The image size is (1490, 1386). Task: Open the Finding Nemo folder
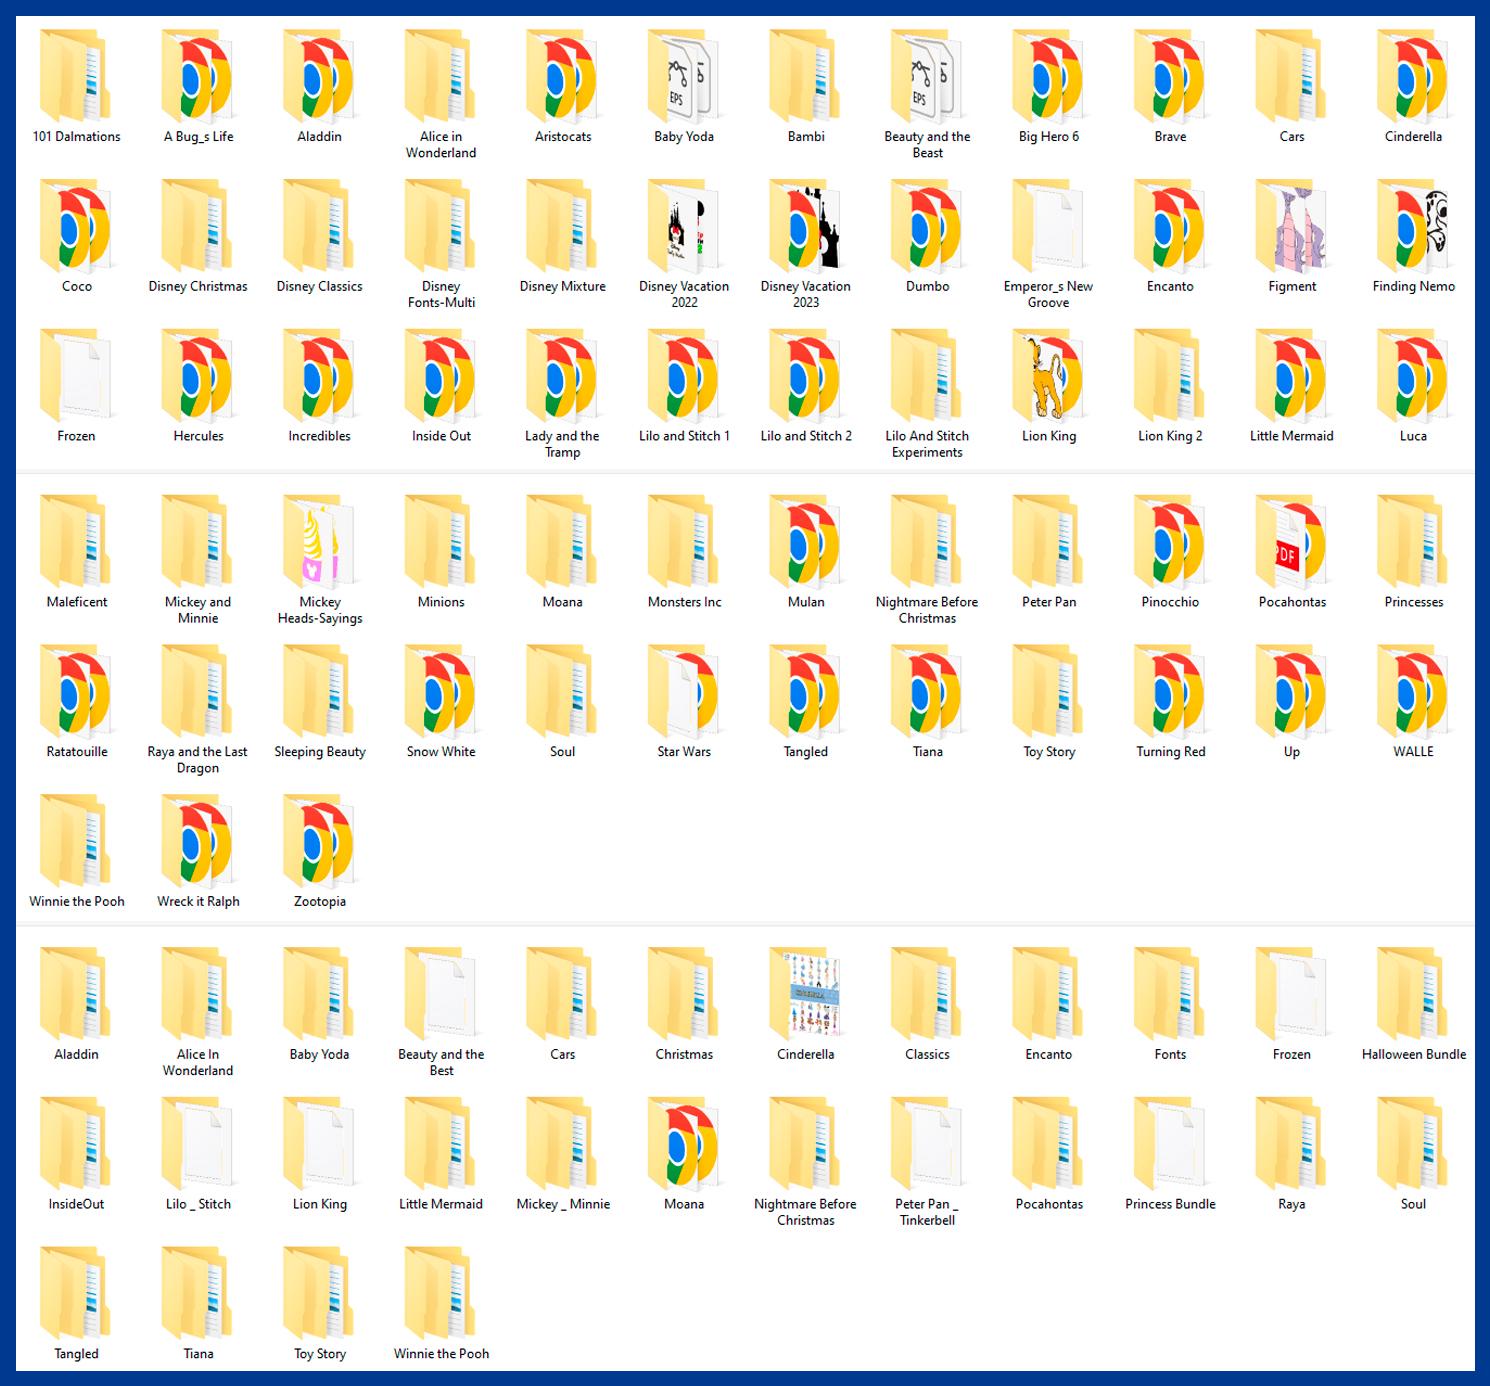tap(1413, 229)
